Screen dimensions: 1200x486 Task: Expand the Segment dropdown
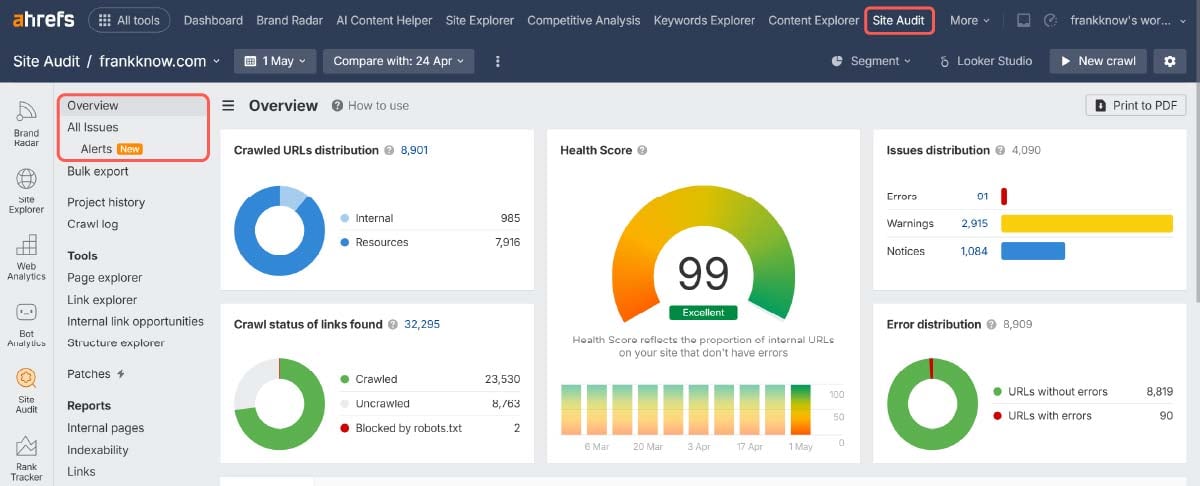click(871, 61)
